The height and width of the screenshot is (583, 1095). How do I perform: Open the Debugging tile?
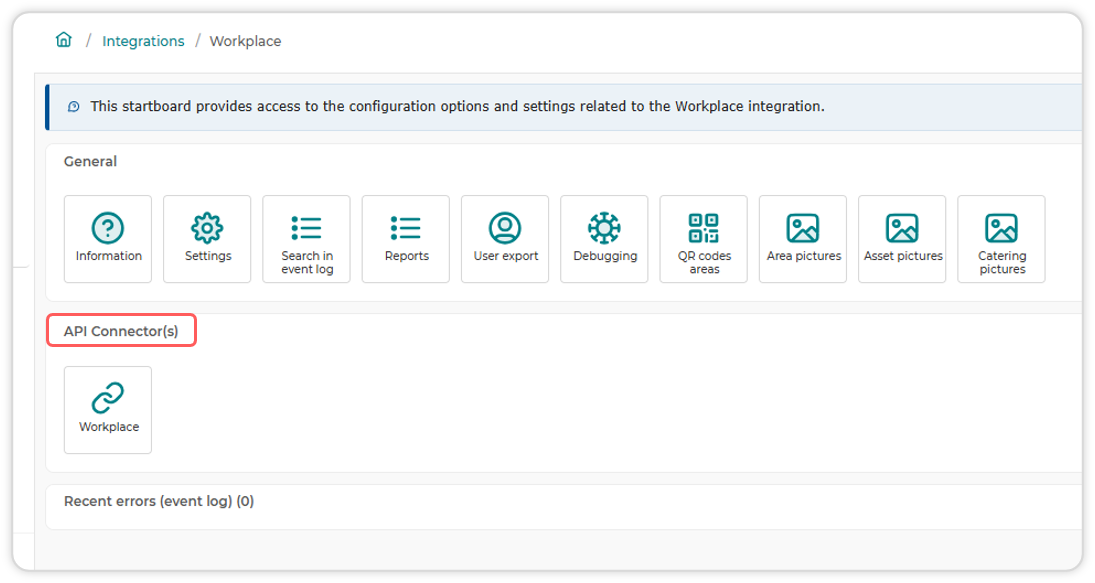coord(604,239)
